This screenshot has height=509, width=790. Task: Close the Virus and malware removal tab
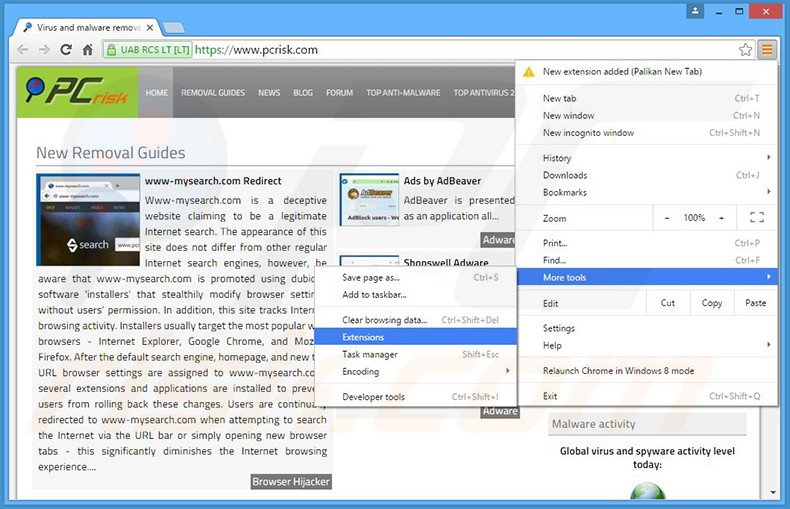point(150,28)
